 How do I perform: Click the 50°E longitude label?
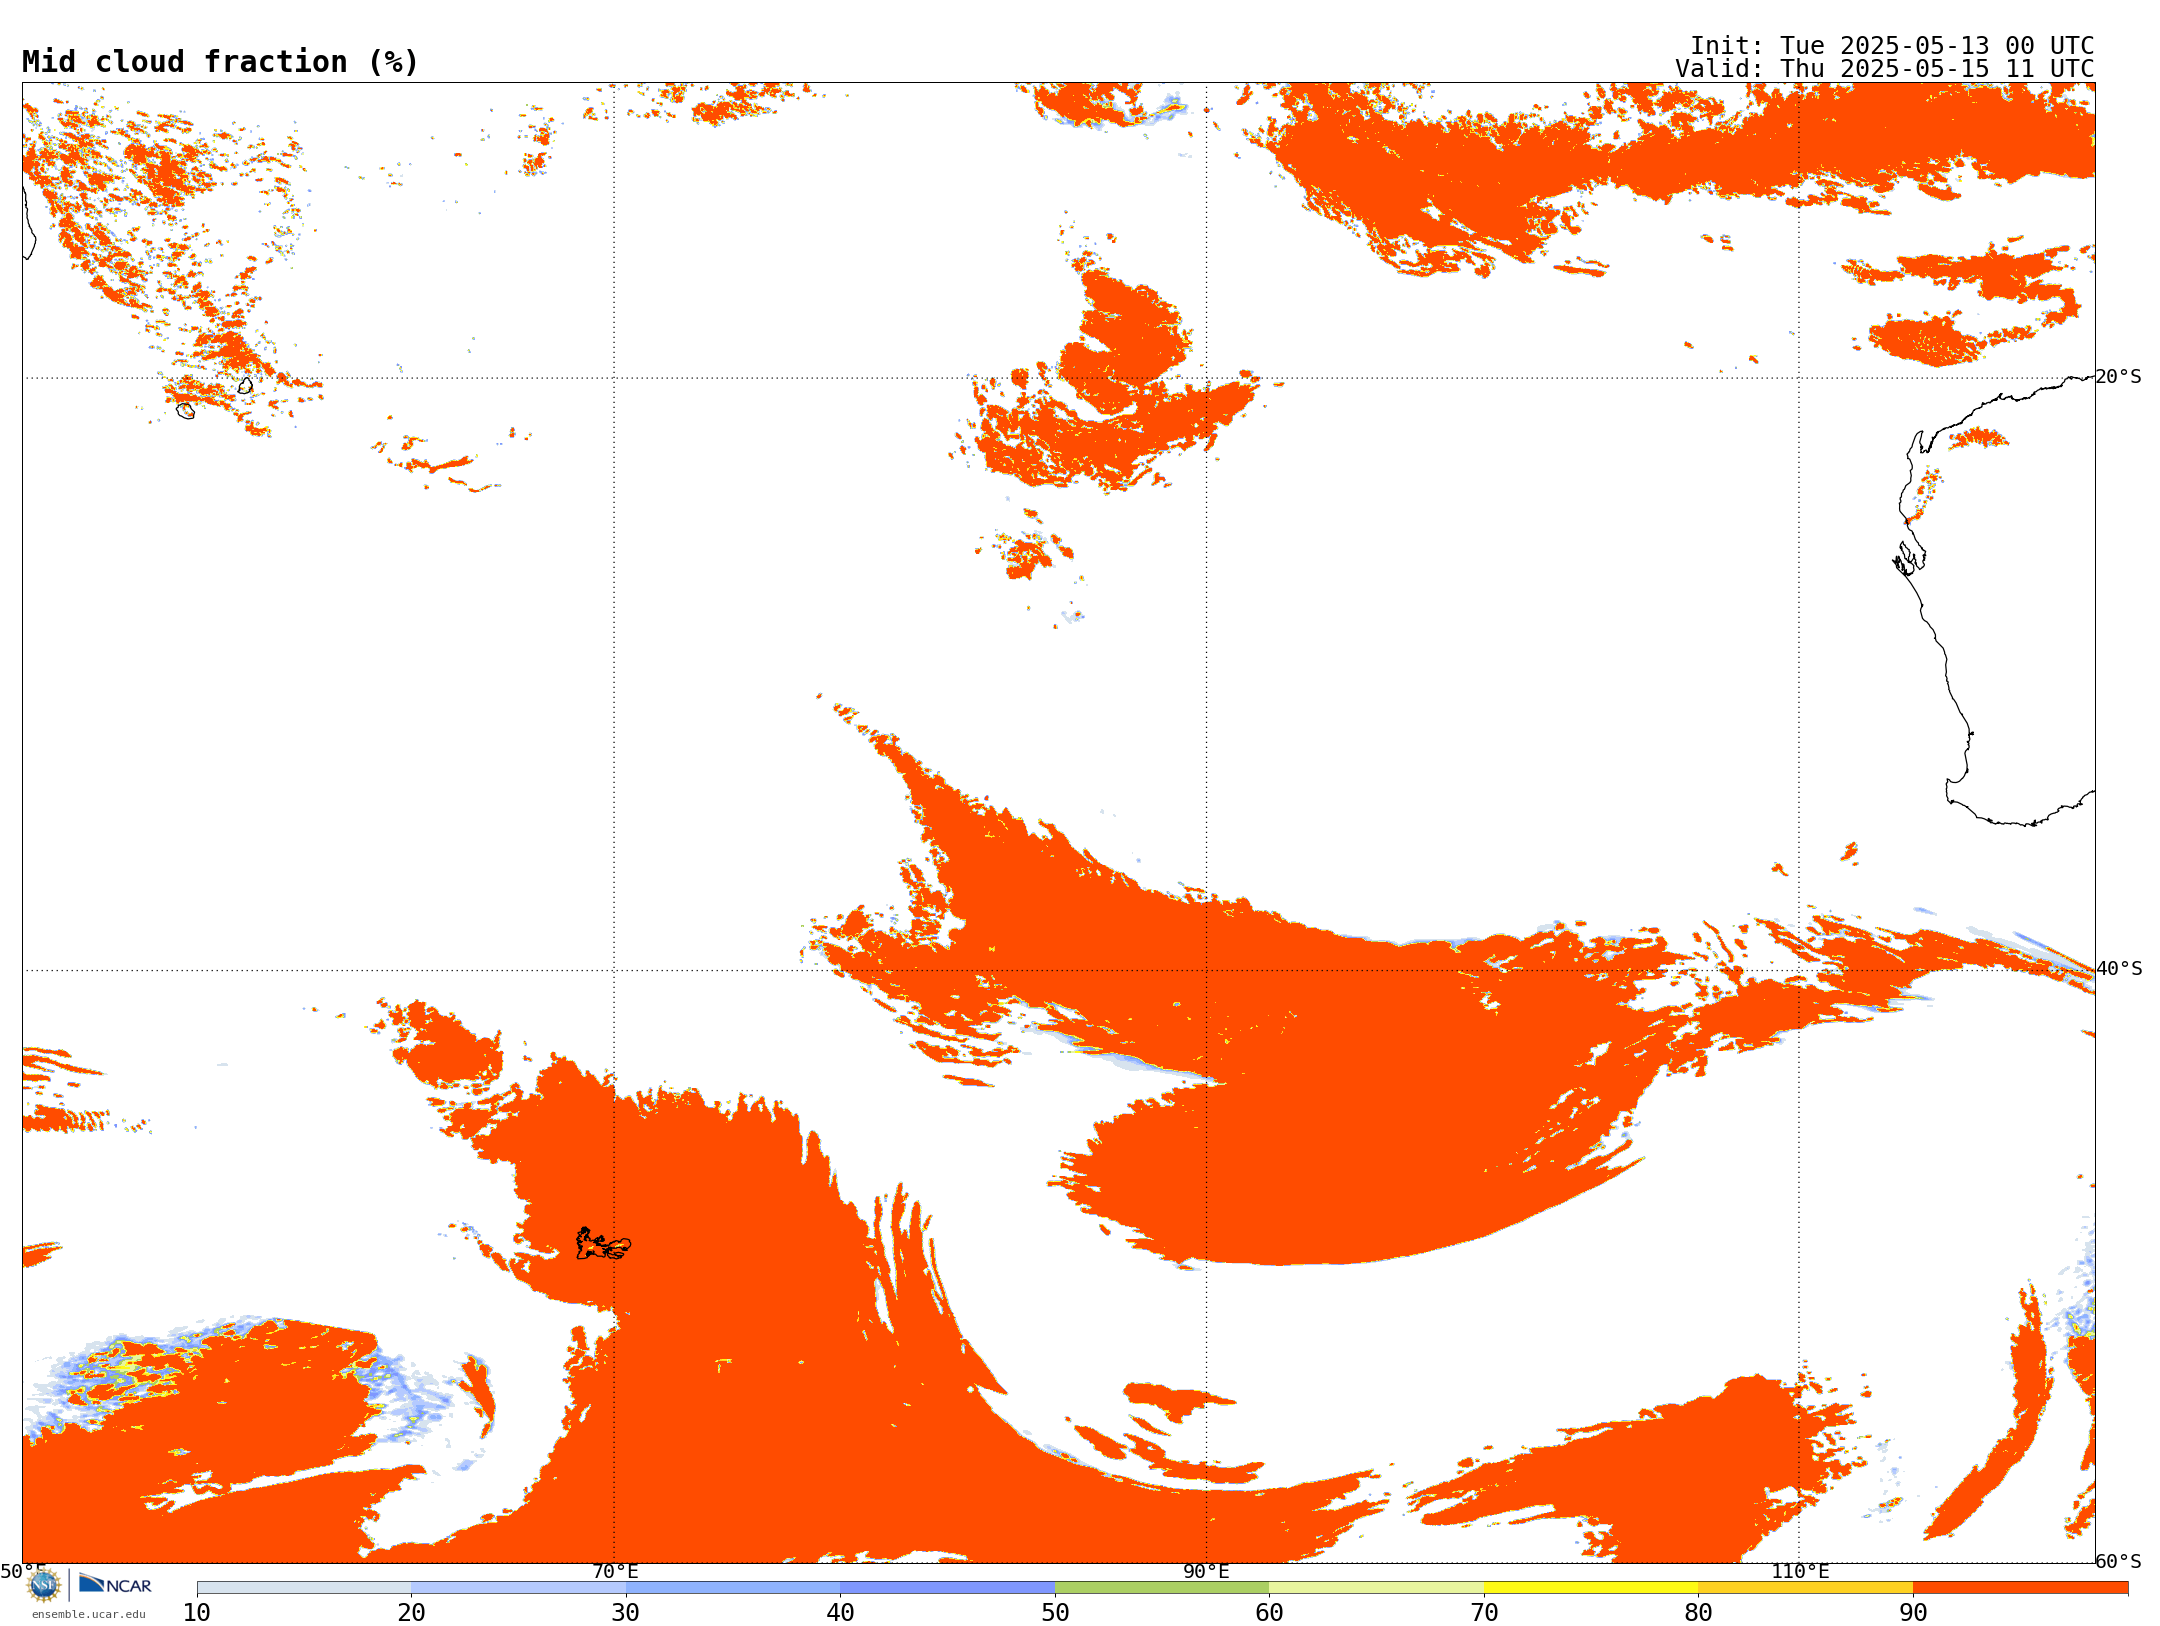pos(23,1572)
